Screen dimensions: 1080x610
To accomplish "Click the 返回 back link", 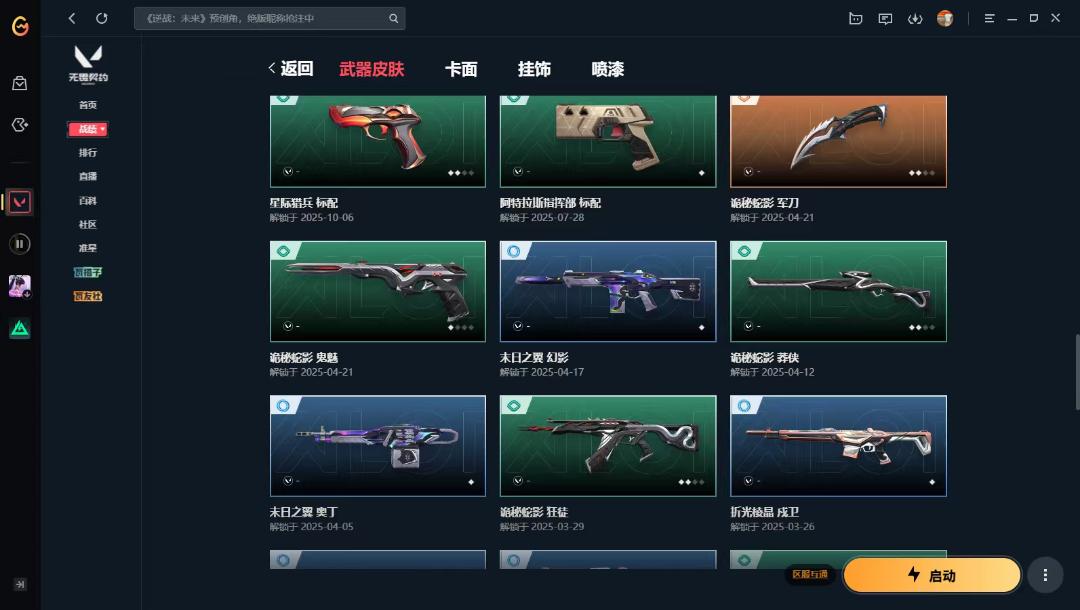I will click(291, 68).
